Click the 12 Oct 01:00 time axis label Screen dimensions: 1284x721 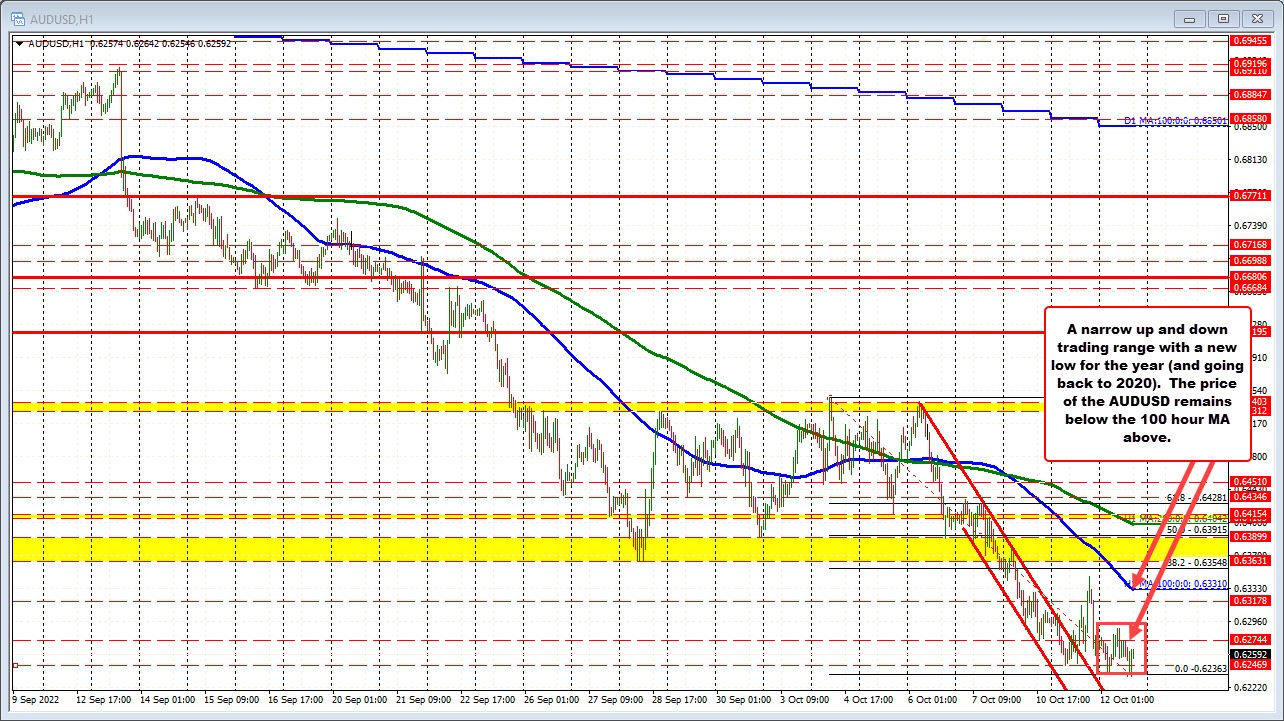pyautogui.click(x=1128, y=700)
